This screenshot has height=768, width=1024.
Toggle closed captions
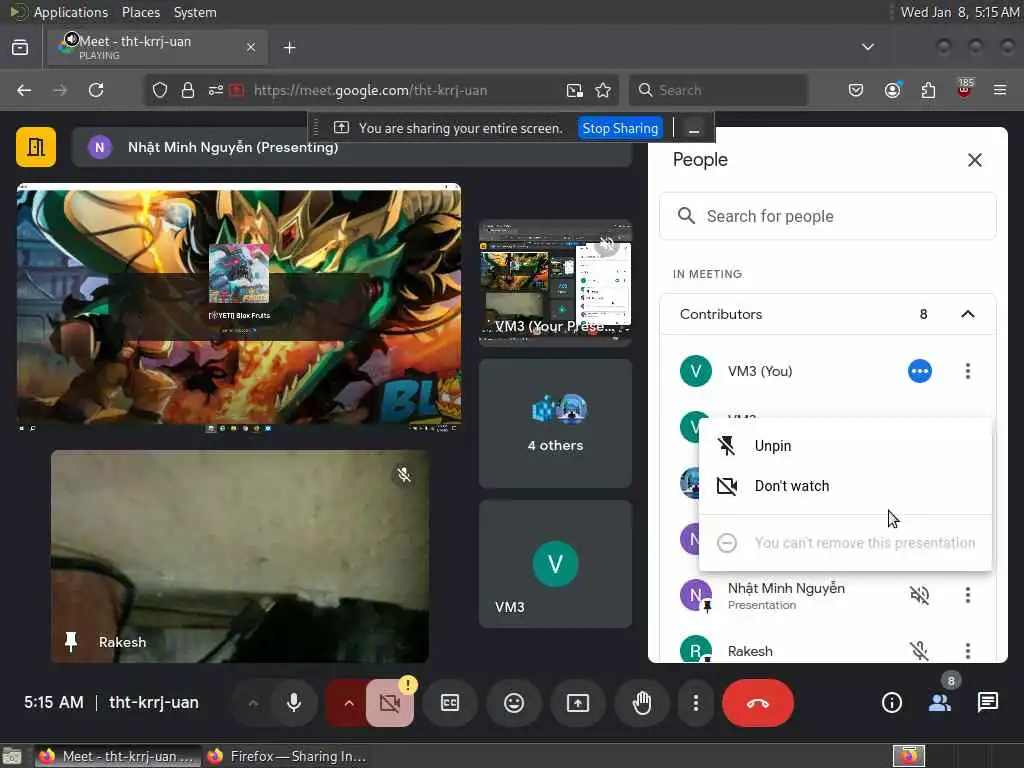(x=450, y=703)
